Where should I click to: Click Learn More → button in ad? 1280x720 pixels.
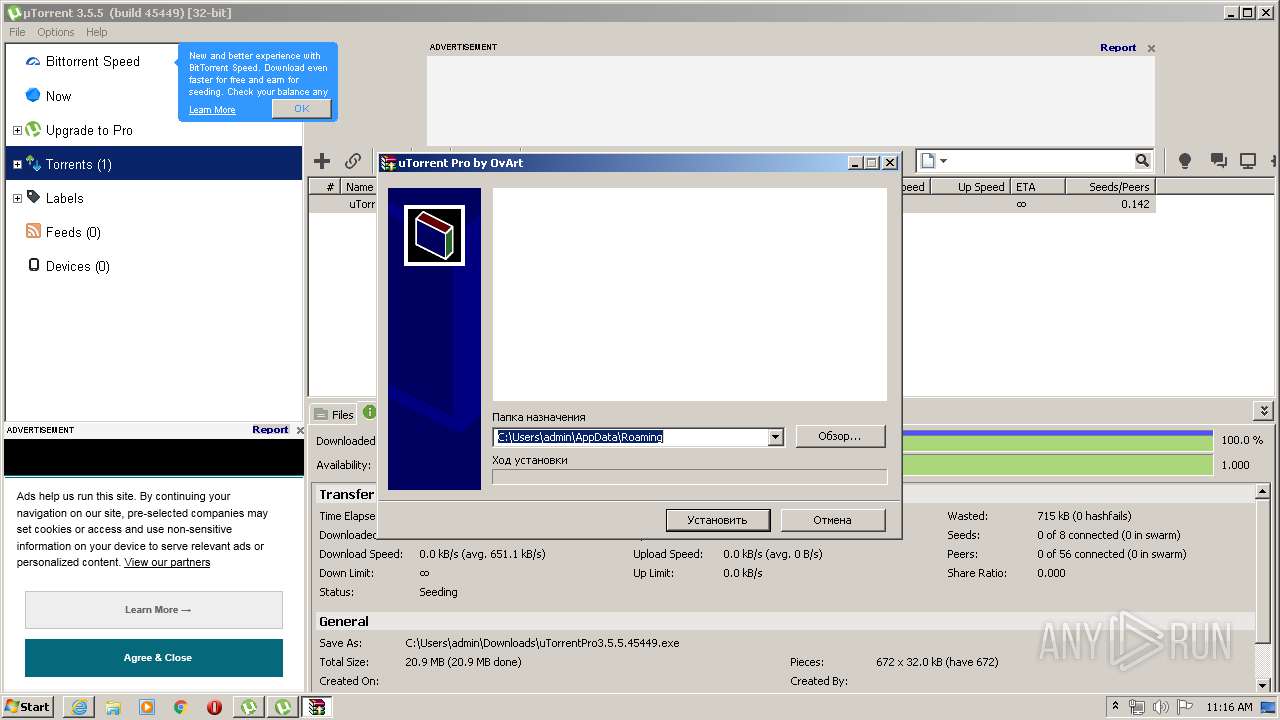(154, 610)
